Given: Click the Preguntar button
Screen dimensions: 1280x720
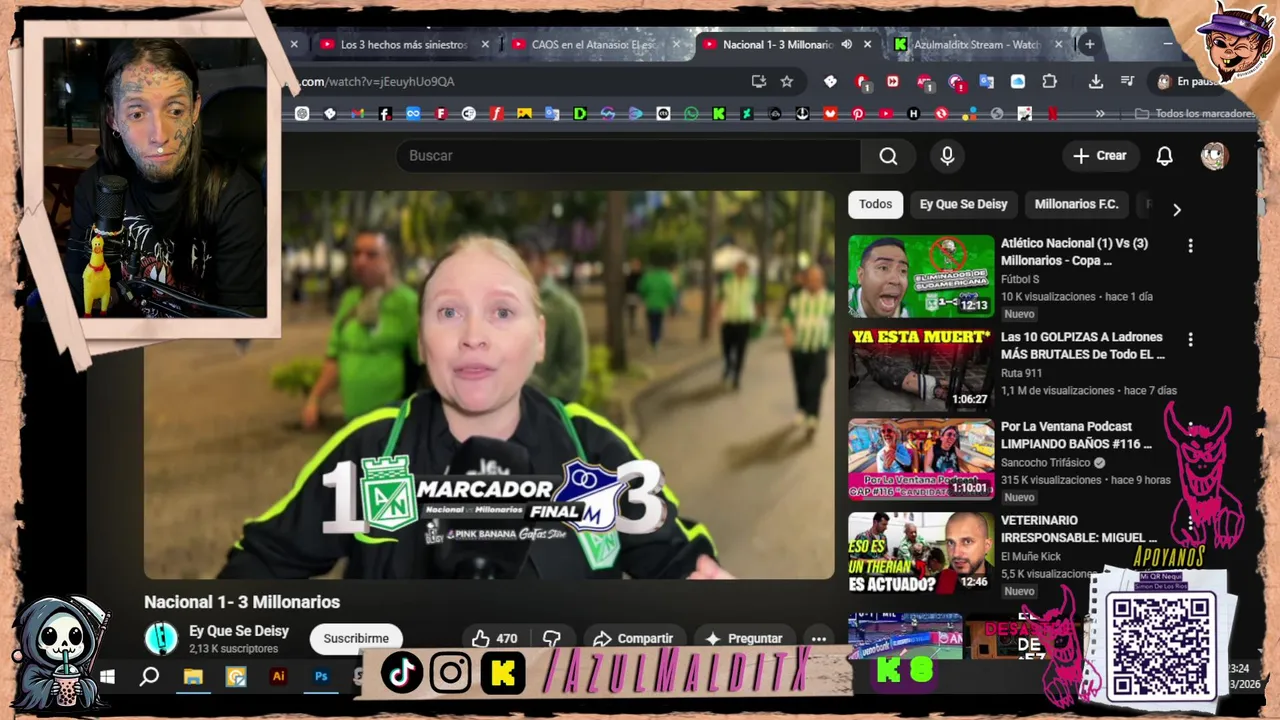Looking at the screenshot, I should [x=743, y=638].
